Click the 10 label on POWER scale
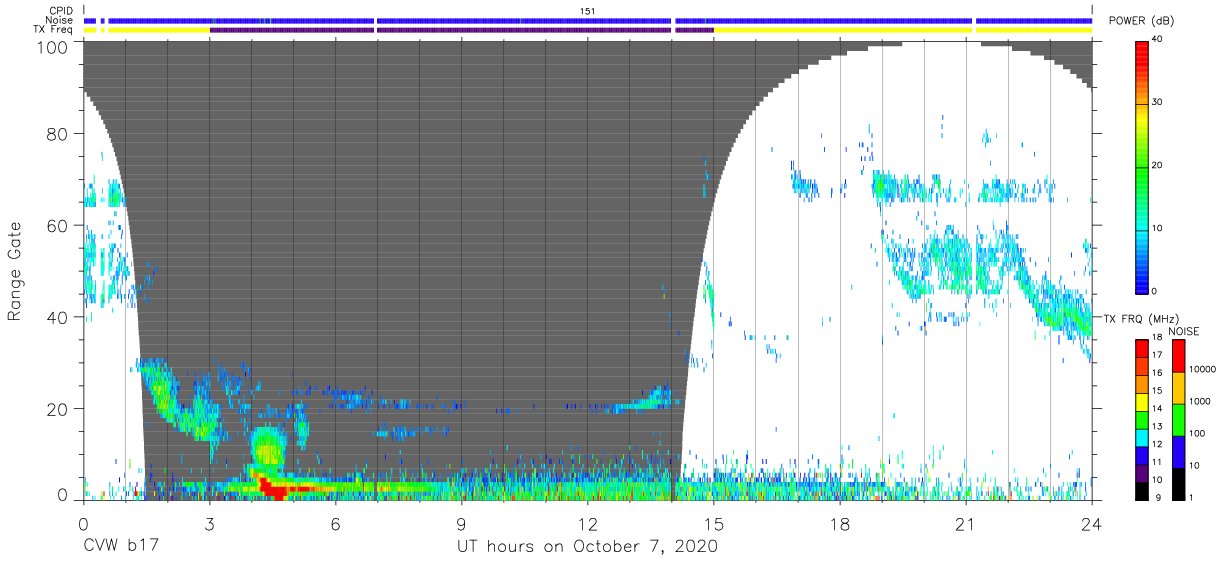Screen dimensions: 1228x567 [1158, 228]
